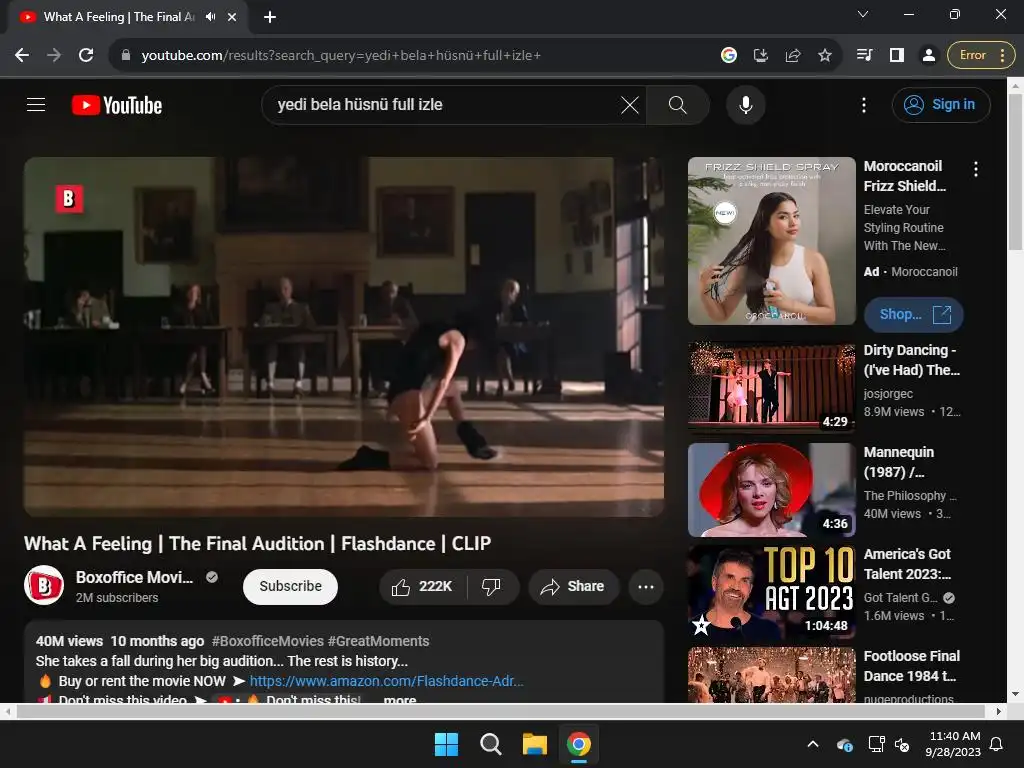This screenshot has width=1024, height=768.
Task: Expand description with ...more
Action: 400,699
